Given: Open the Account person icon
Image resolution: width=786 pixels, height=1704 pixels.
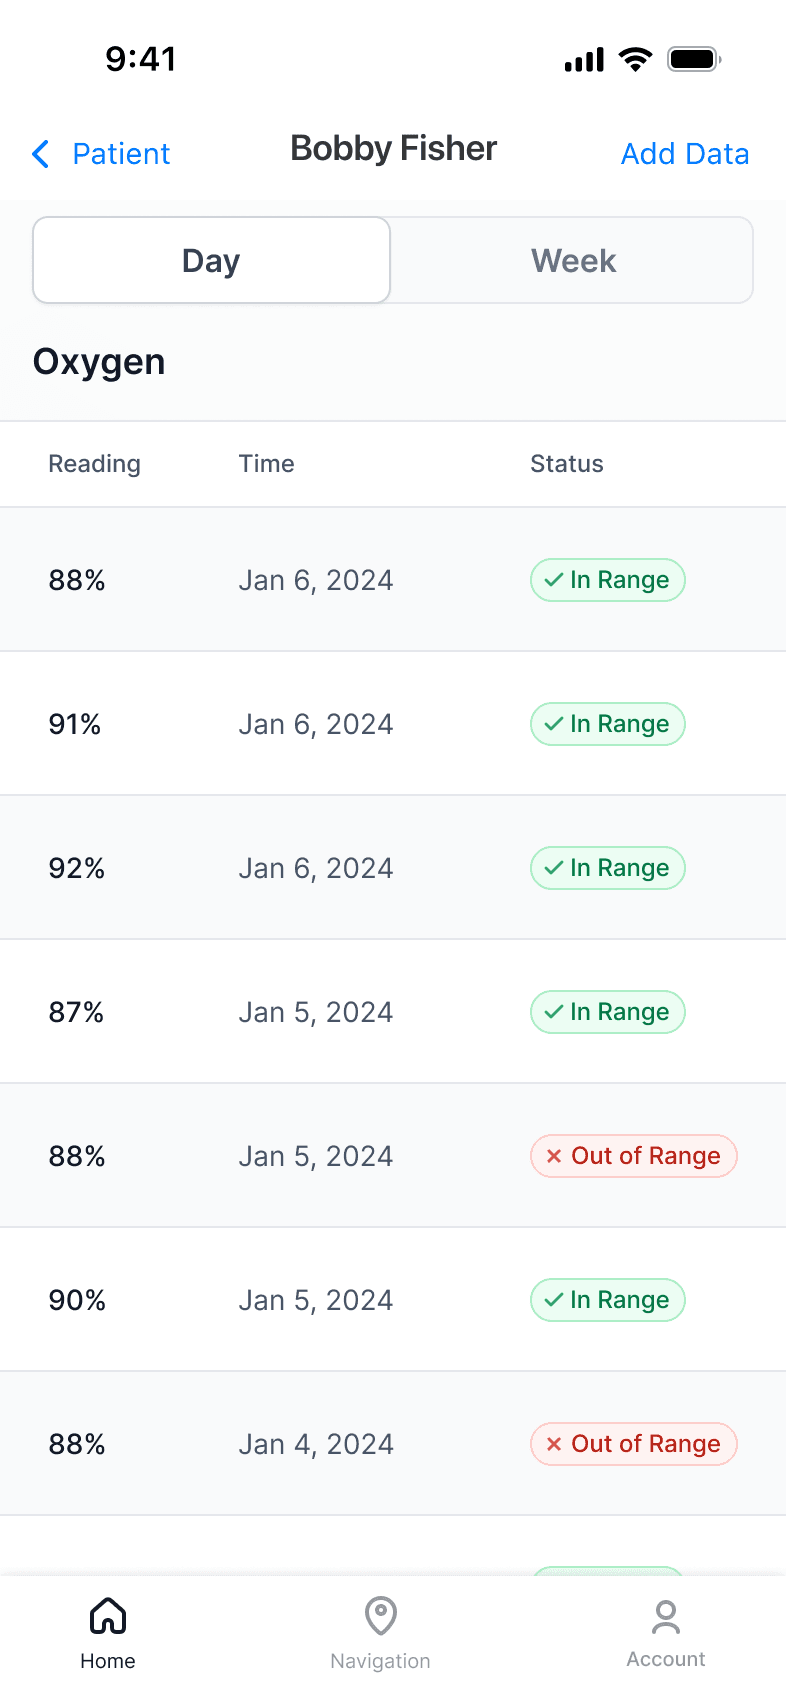Looking at the screenshot, I should (x=666, y=1616).
